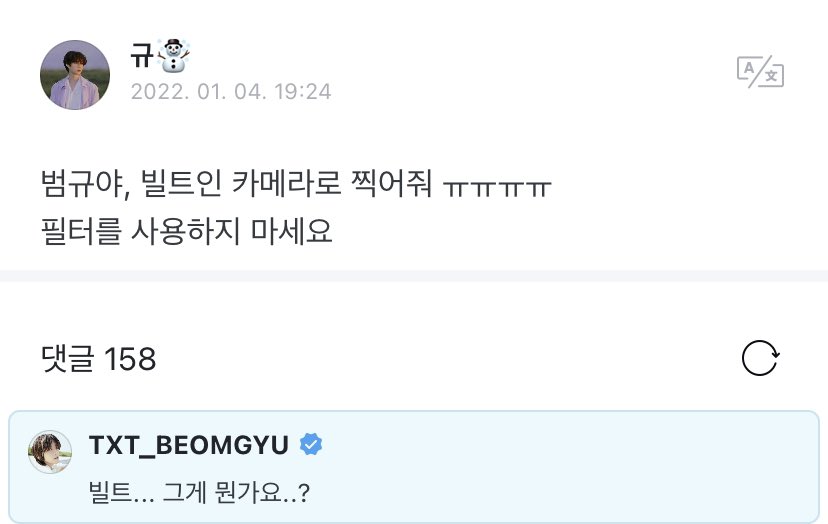
Task: Tap the 댓글 158 comments header
Action: 99,359
